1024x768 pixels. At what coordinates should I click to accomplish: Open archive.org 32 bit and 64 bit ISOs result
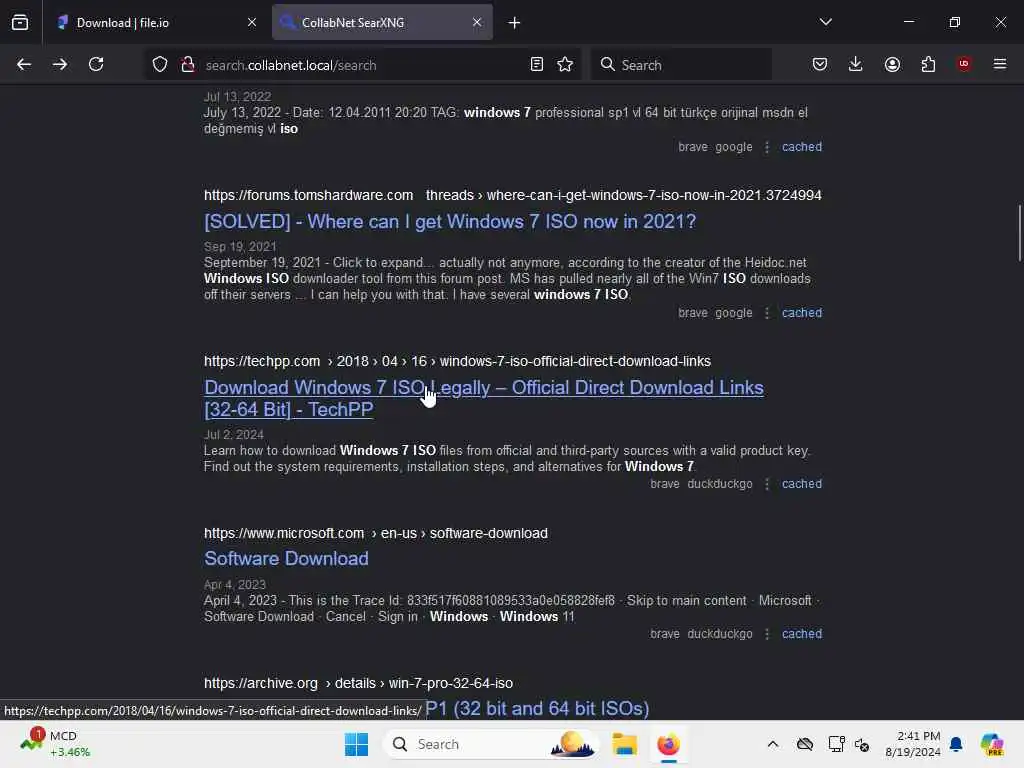[537, 709]
